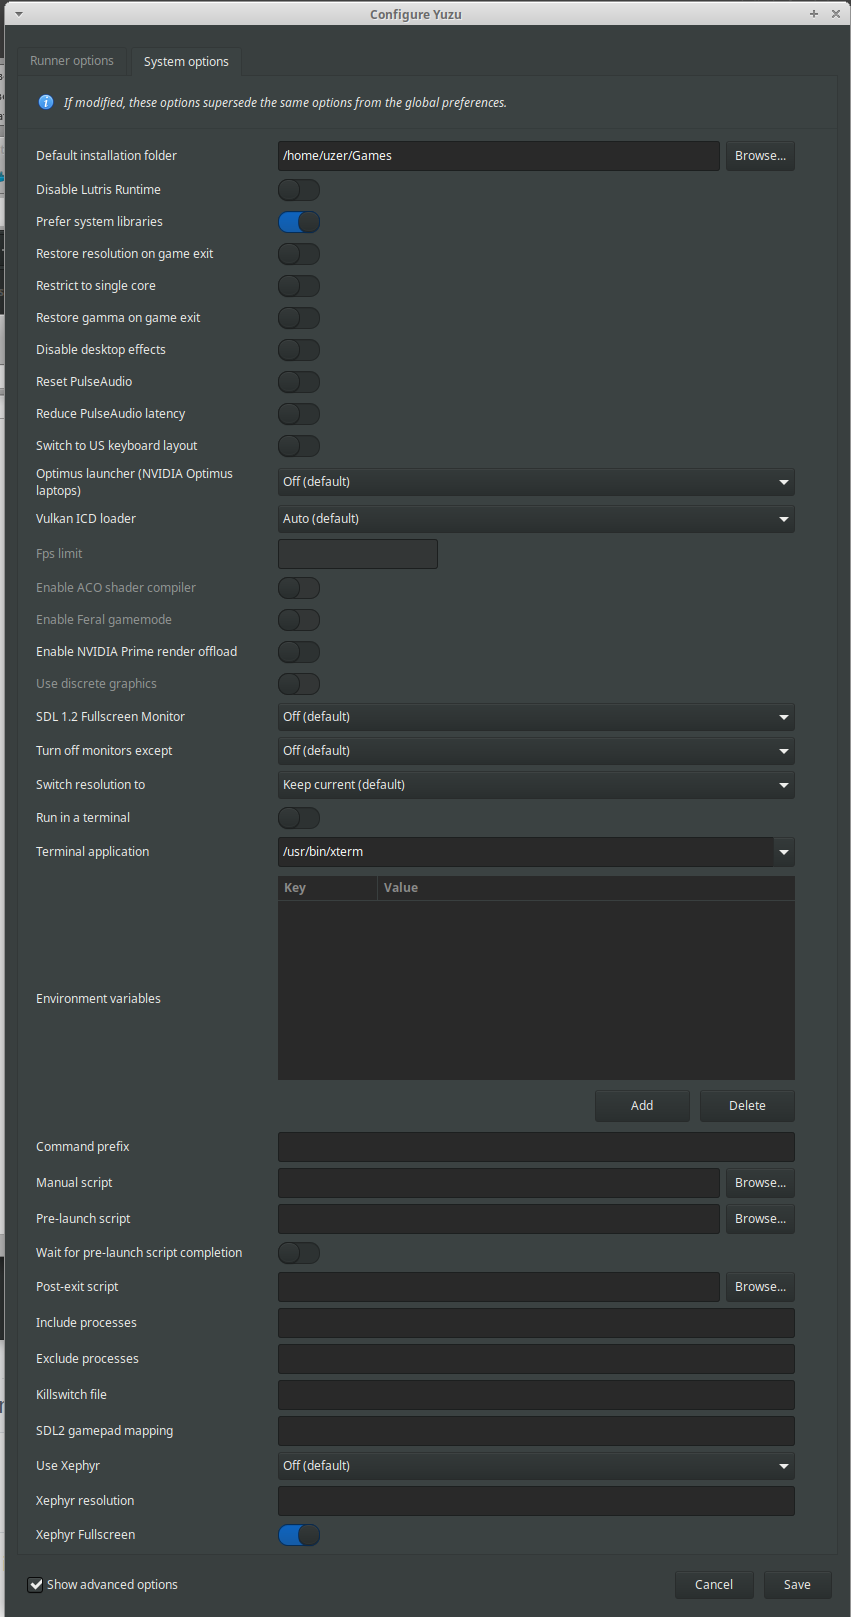Image resolution: width=851 pixels, height=1617 pixels.
Task: Click the Fps limit field
Action: click(x=358, y=554)
